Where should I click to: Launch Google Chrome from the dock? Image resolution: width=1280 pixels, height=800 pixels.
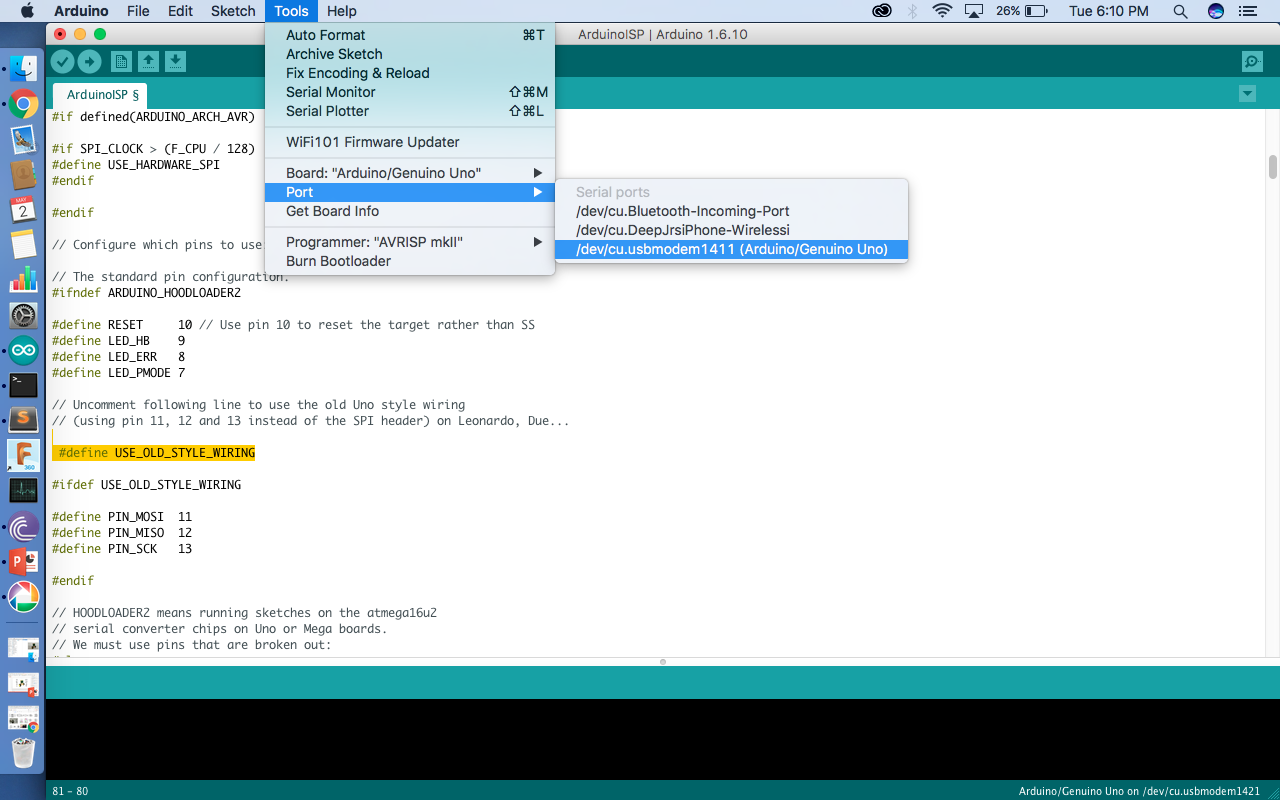pos(24,103)
